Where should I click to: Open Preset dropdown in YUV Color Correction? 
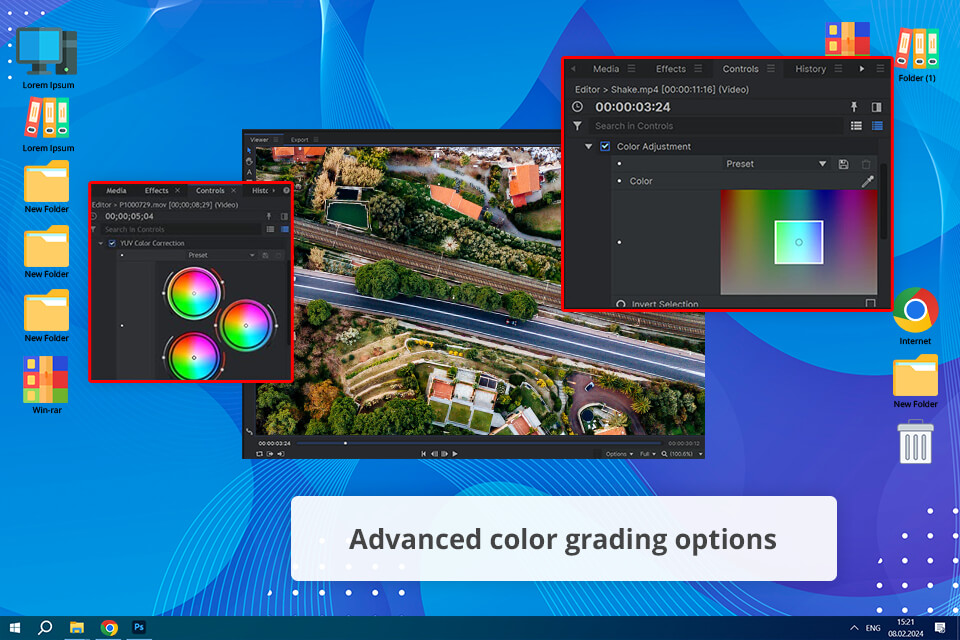(222, 255)
